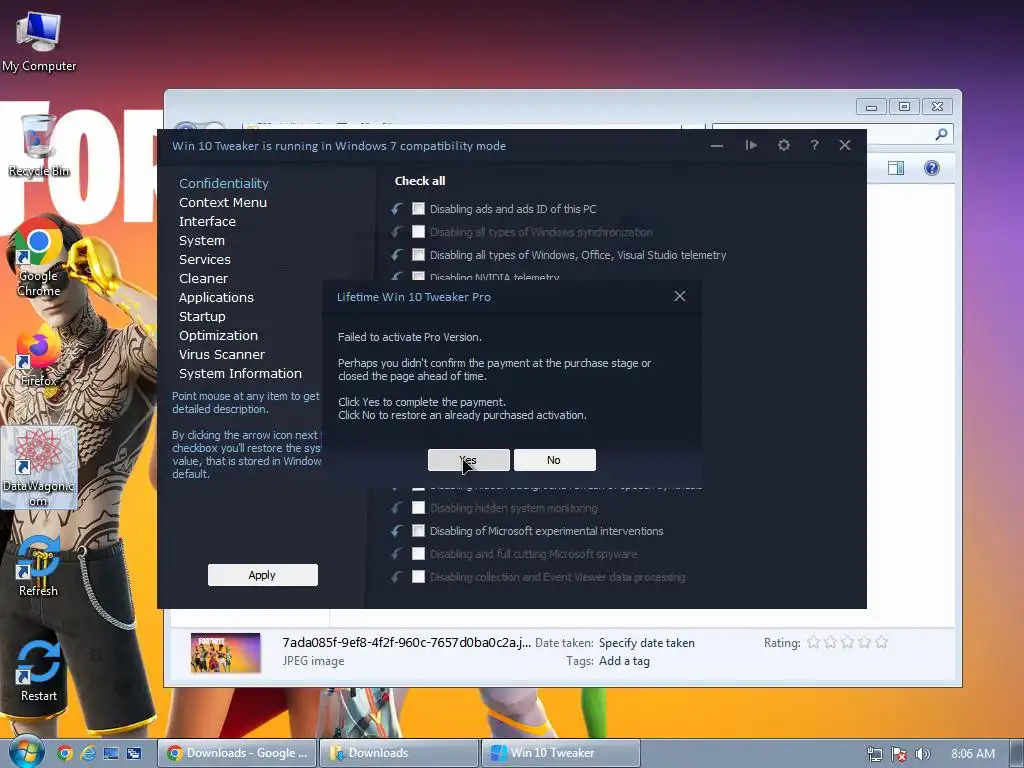Set rating to five stars
The image size is (1024, 768).
point(882,642)
